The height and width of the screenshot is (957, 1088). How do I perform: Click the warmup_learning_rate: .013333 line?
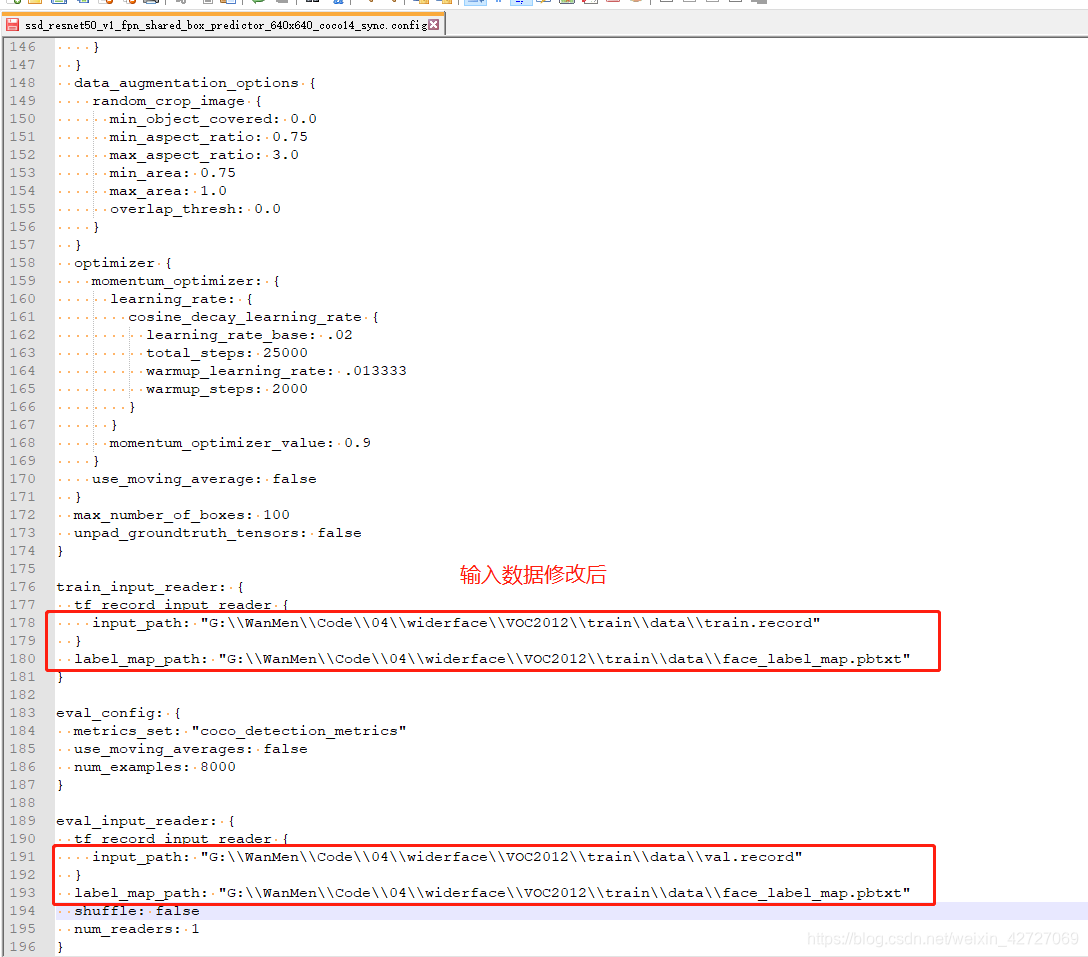276,372
